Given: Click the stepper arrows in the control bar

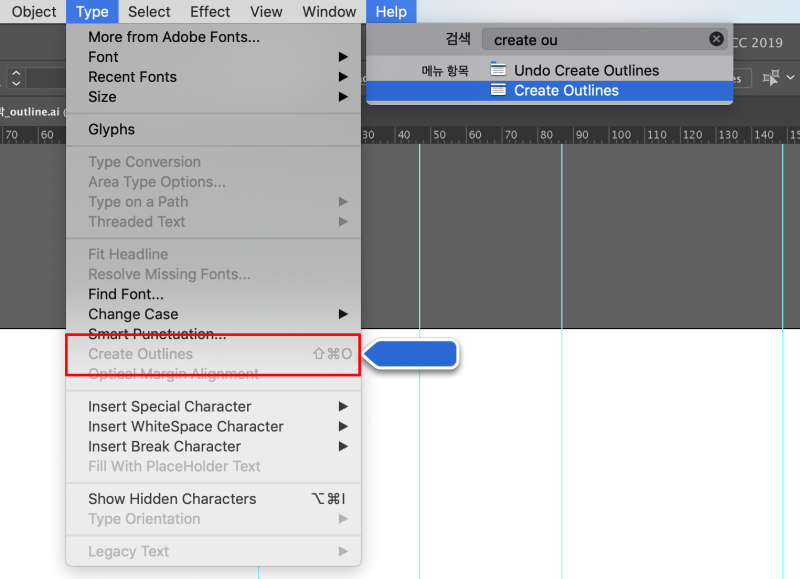Looking at the screenshot, I should click(x=16, y=78).
